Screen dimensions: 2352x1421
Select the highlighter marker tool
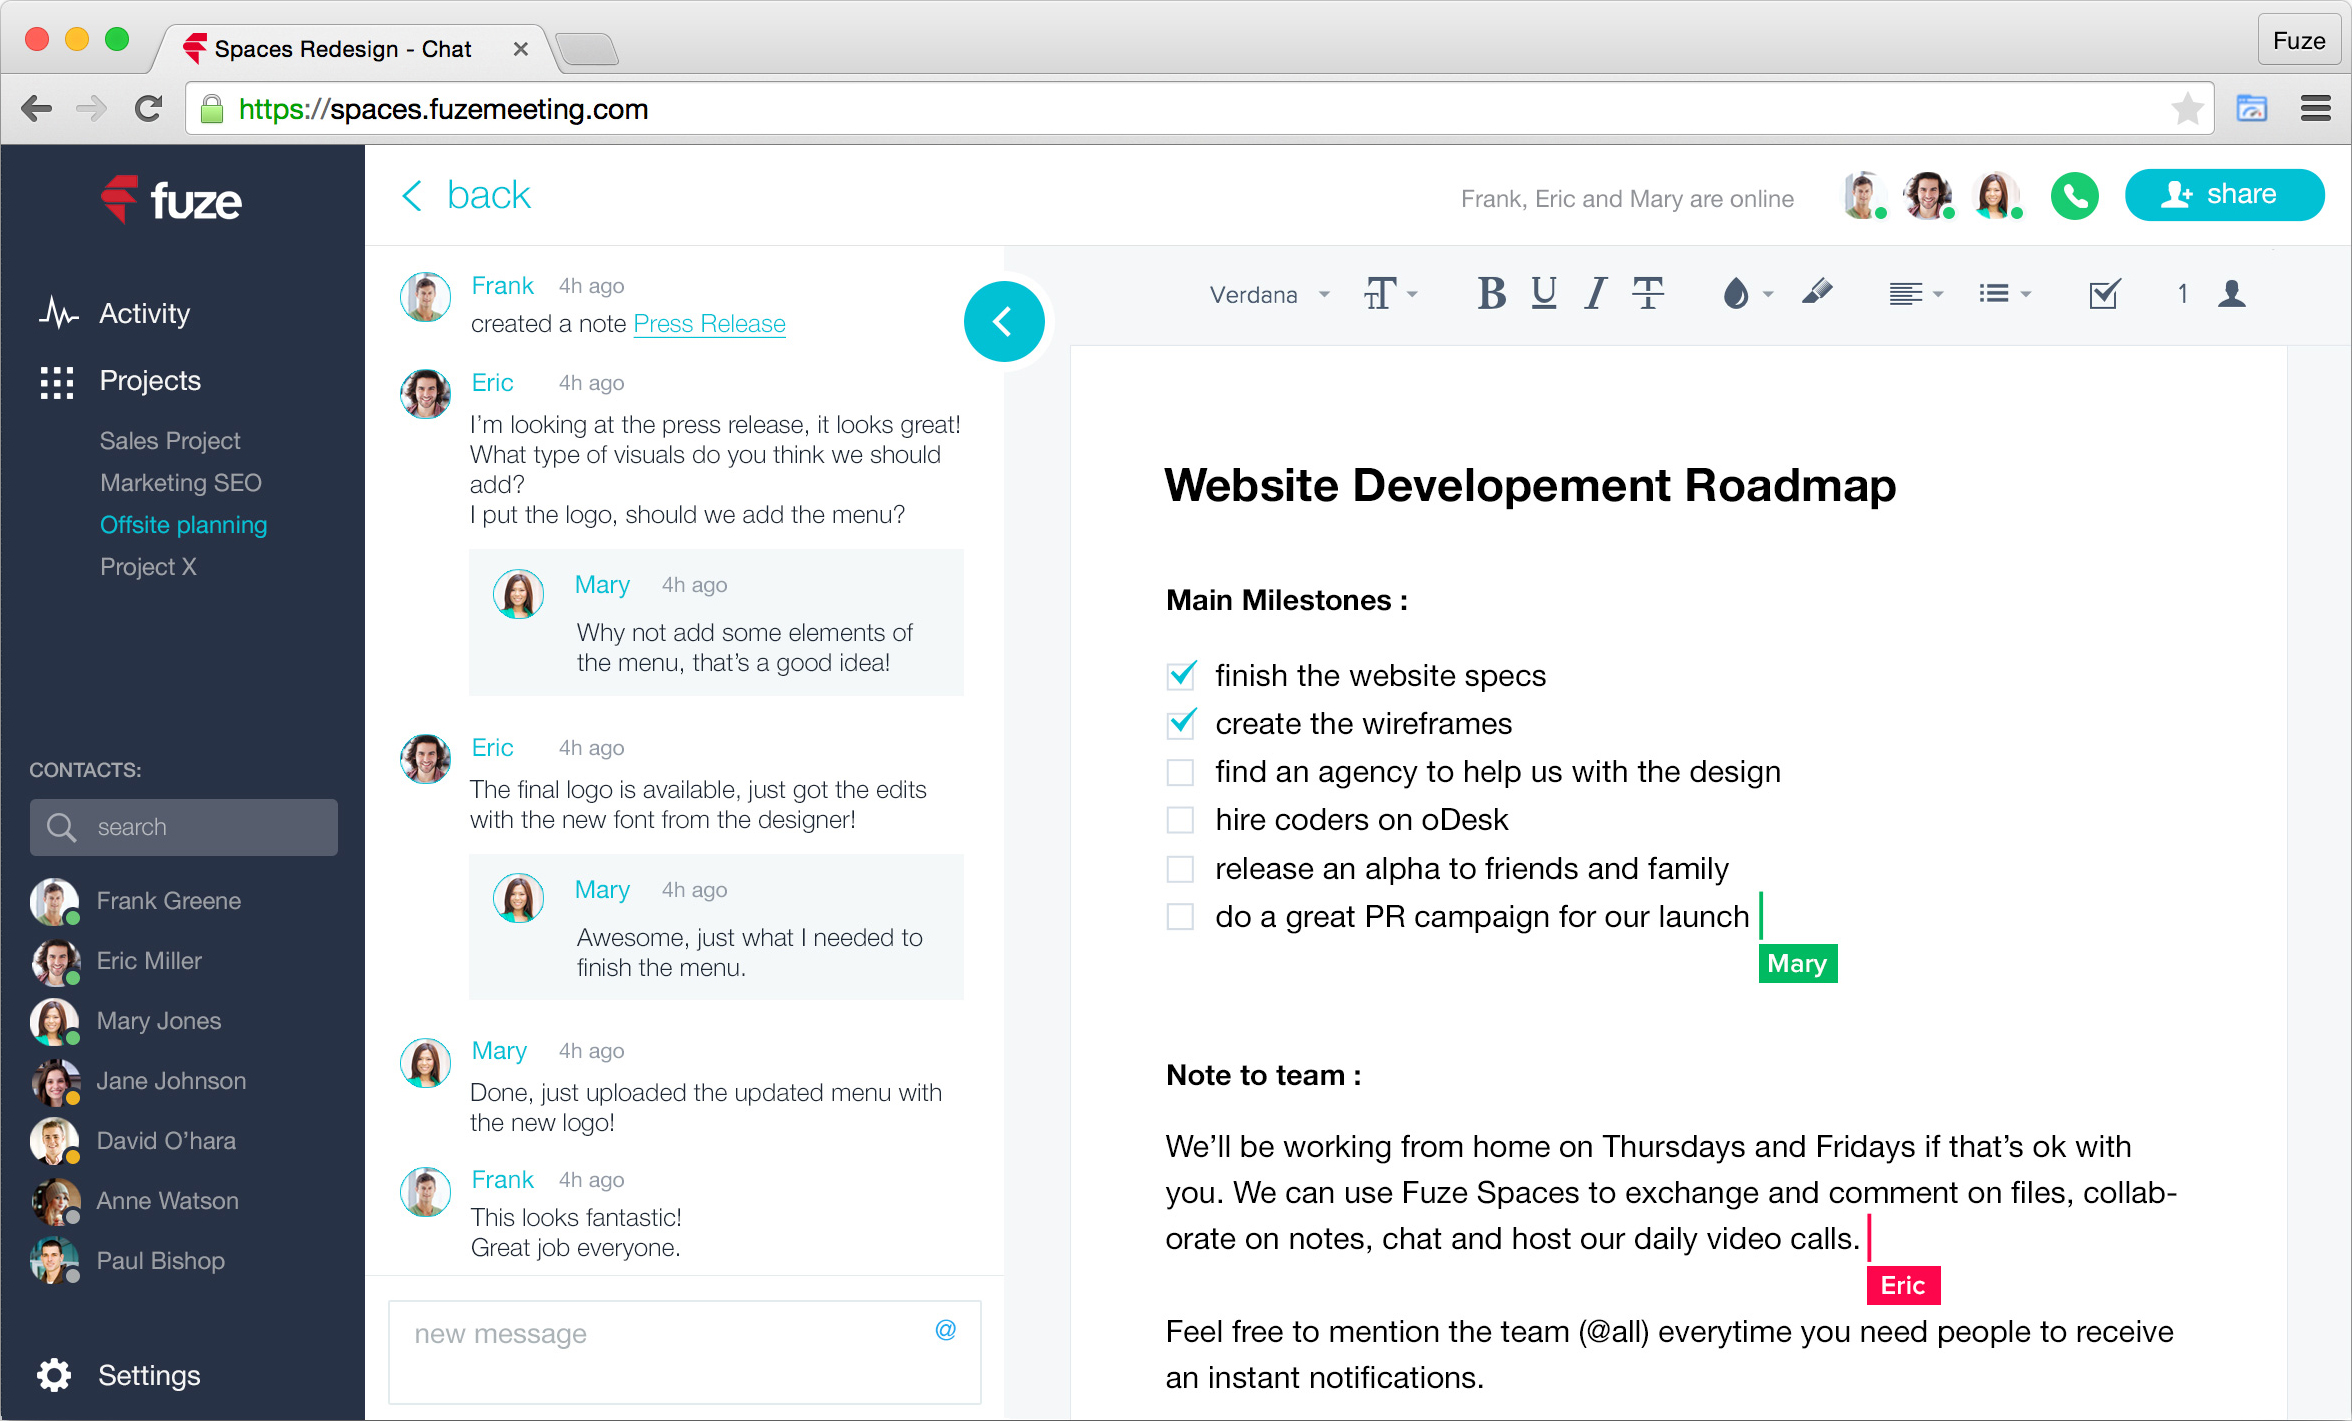click(1817, 292)
